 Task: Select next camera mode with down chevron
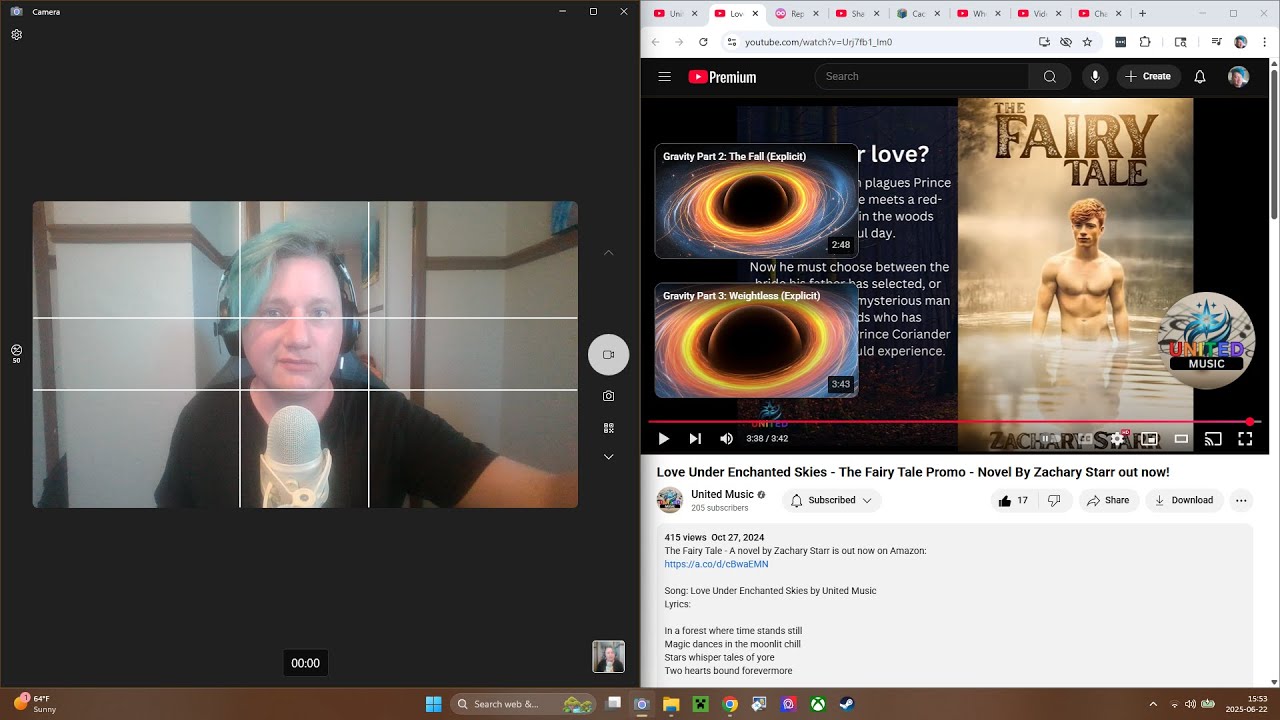click(x=608, y=457)
